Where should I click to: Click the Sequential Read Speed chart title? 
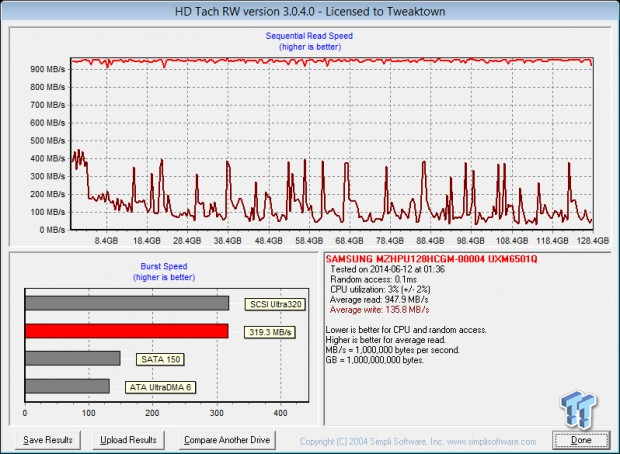[309, 36]
